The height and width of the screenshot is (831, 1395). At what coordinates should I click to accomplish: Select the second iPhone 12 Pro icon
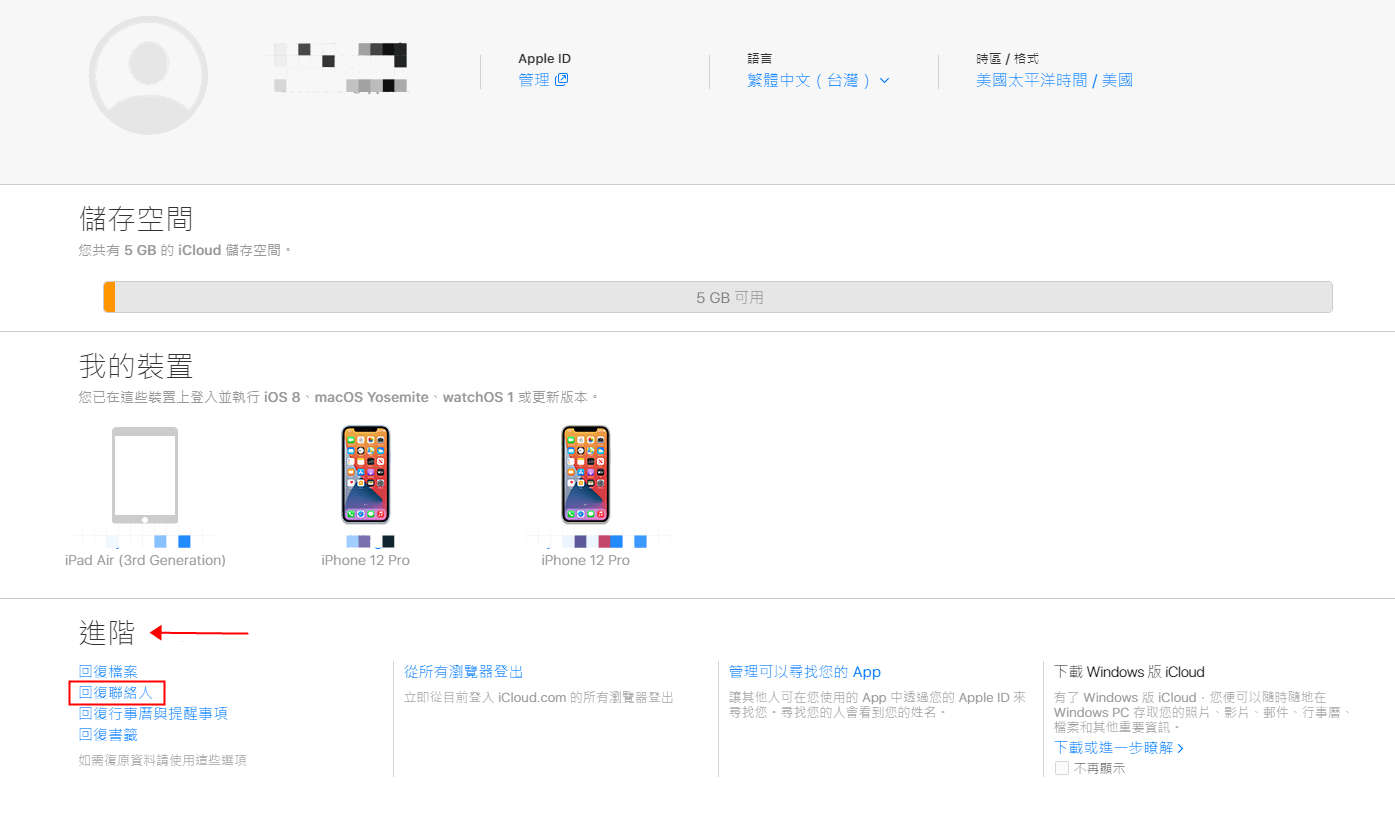(585, 475)
